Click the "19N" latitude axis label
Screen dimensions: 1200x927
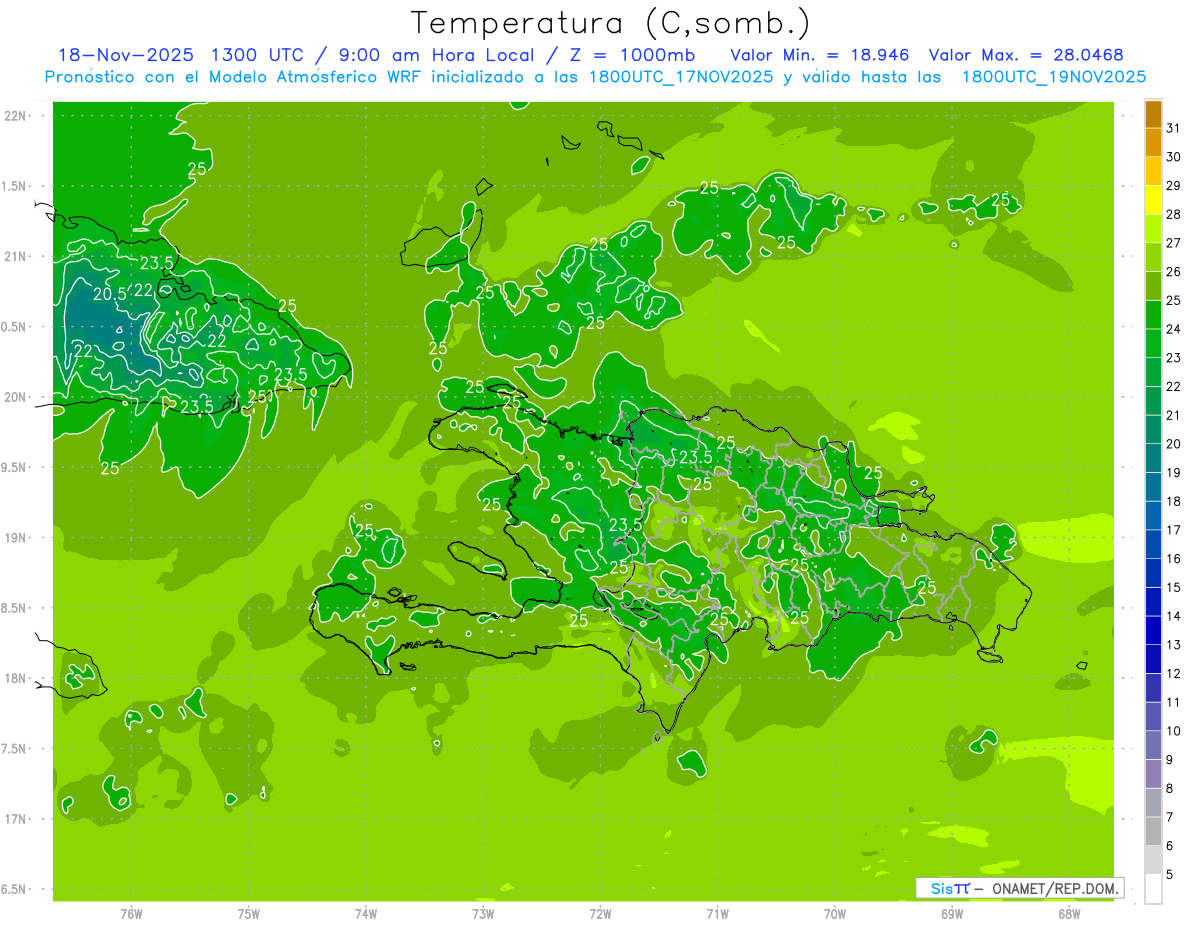(x=17, y=538)
